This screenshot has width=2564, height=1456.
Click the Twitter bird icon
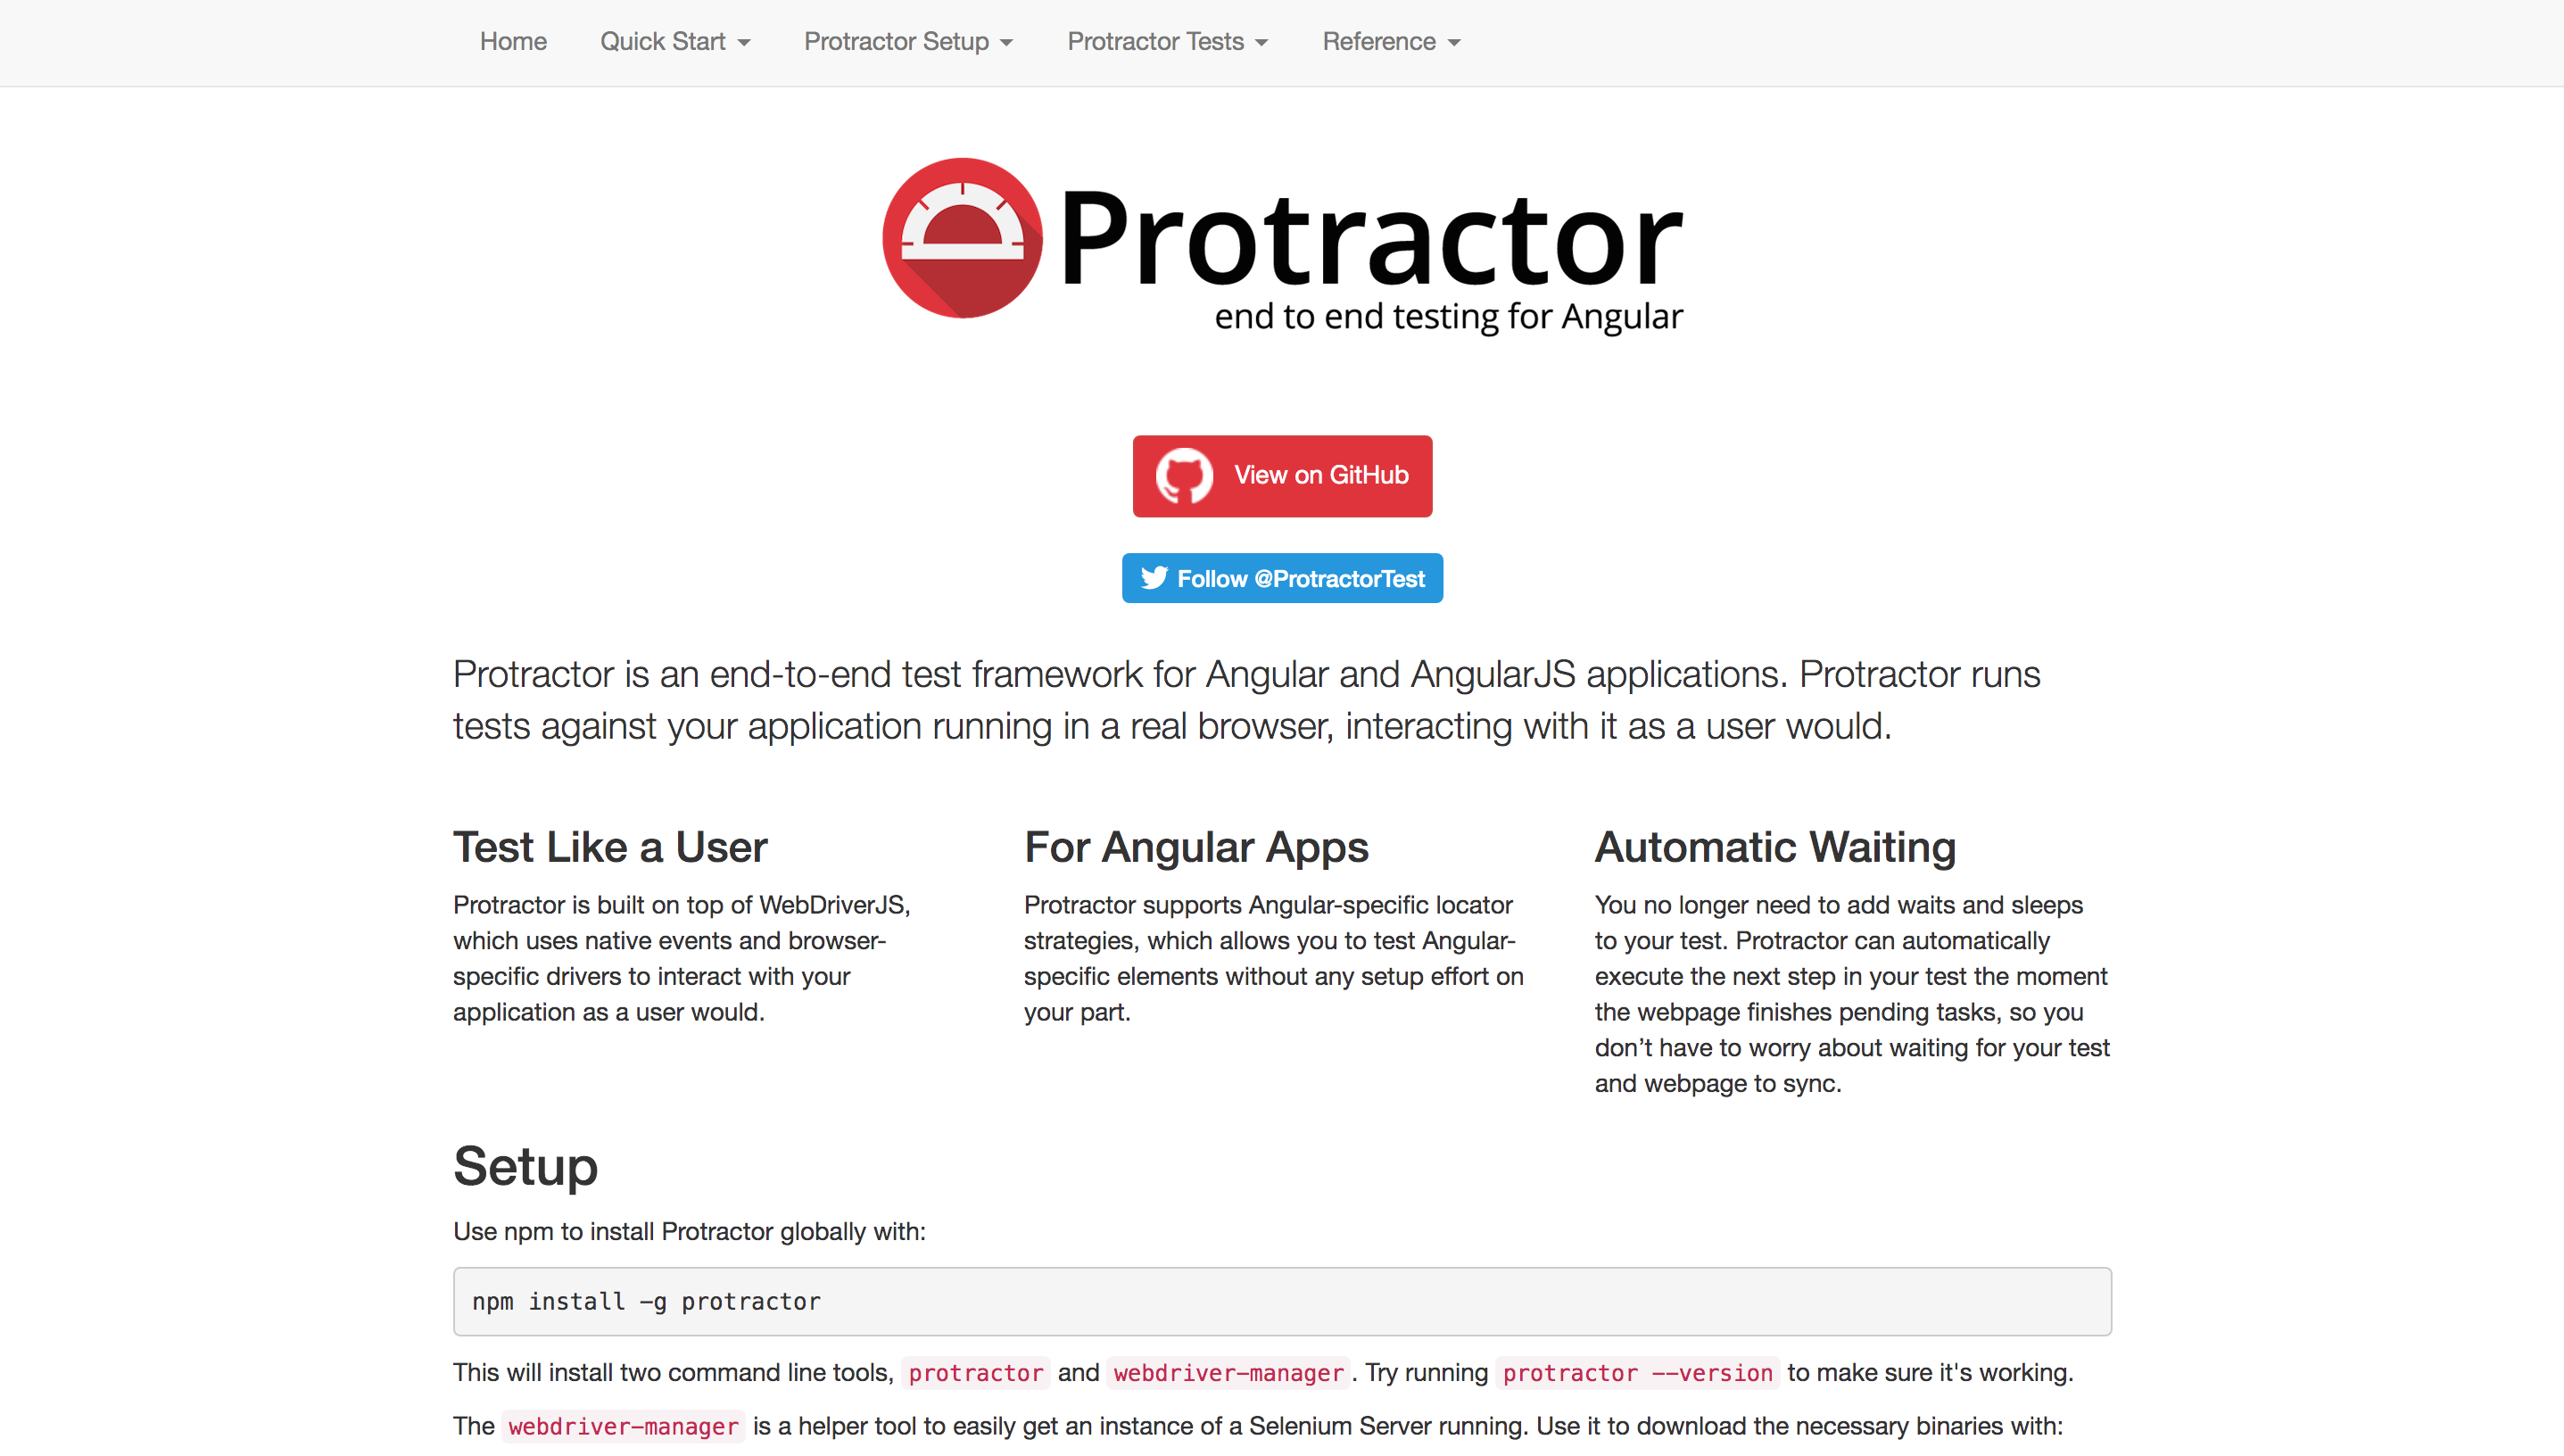pos(1152,575)
